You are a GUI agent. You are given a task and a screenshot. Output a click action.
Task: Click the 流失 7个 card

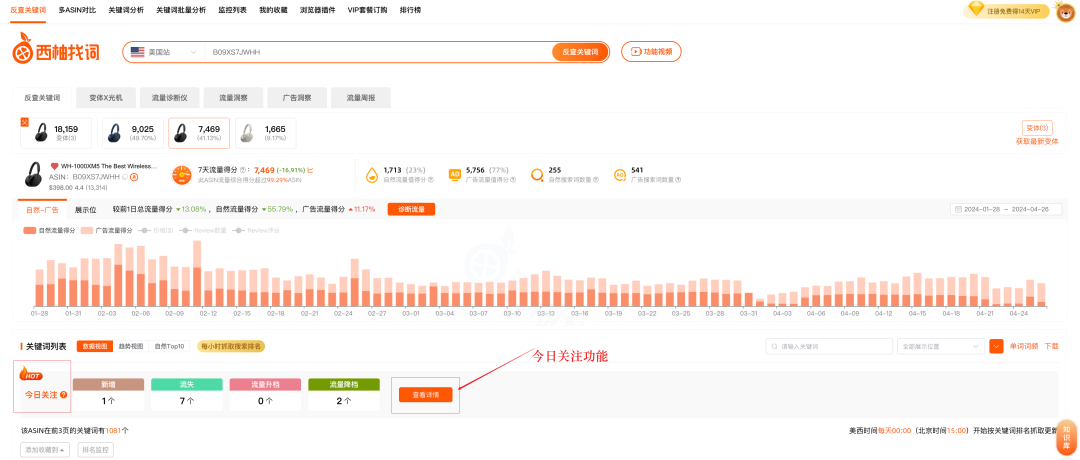tap(187, 395)
